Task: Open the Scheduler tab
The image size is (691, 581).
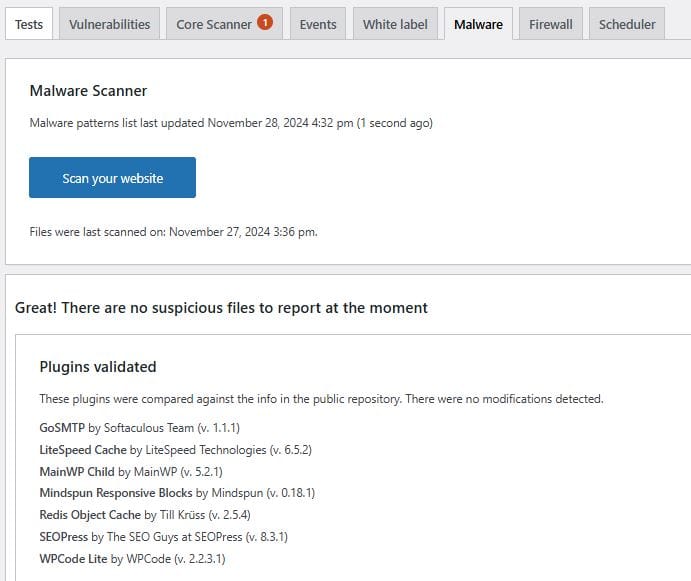Action: point(627,24)
